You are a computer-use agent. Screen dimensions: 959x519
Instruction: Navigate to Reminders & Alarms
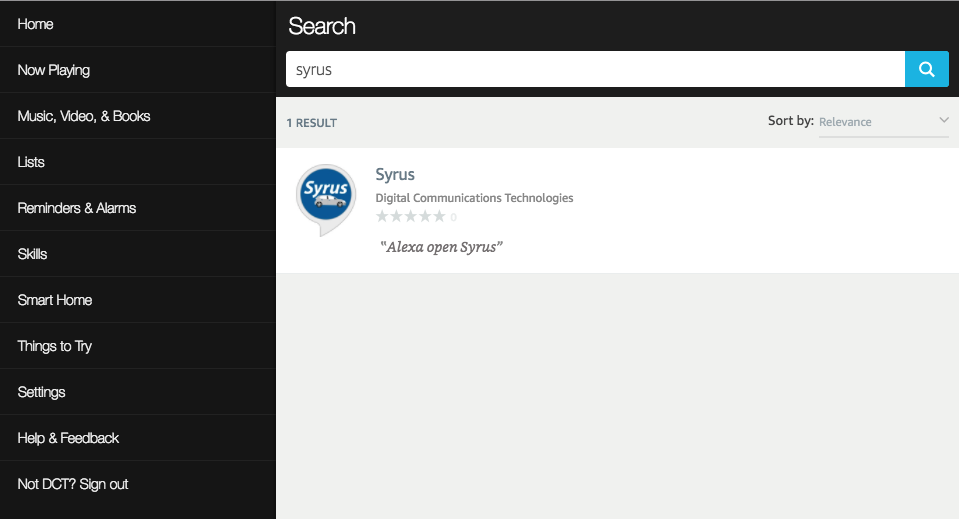[77, 208]
